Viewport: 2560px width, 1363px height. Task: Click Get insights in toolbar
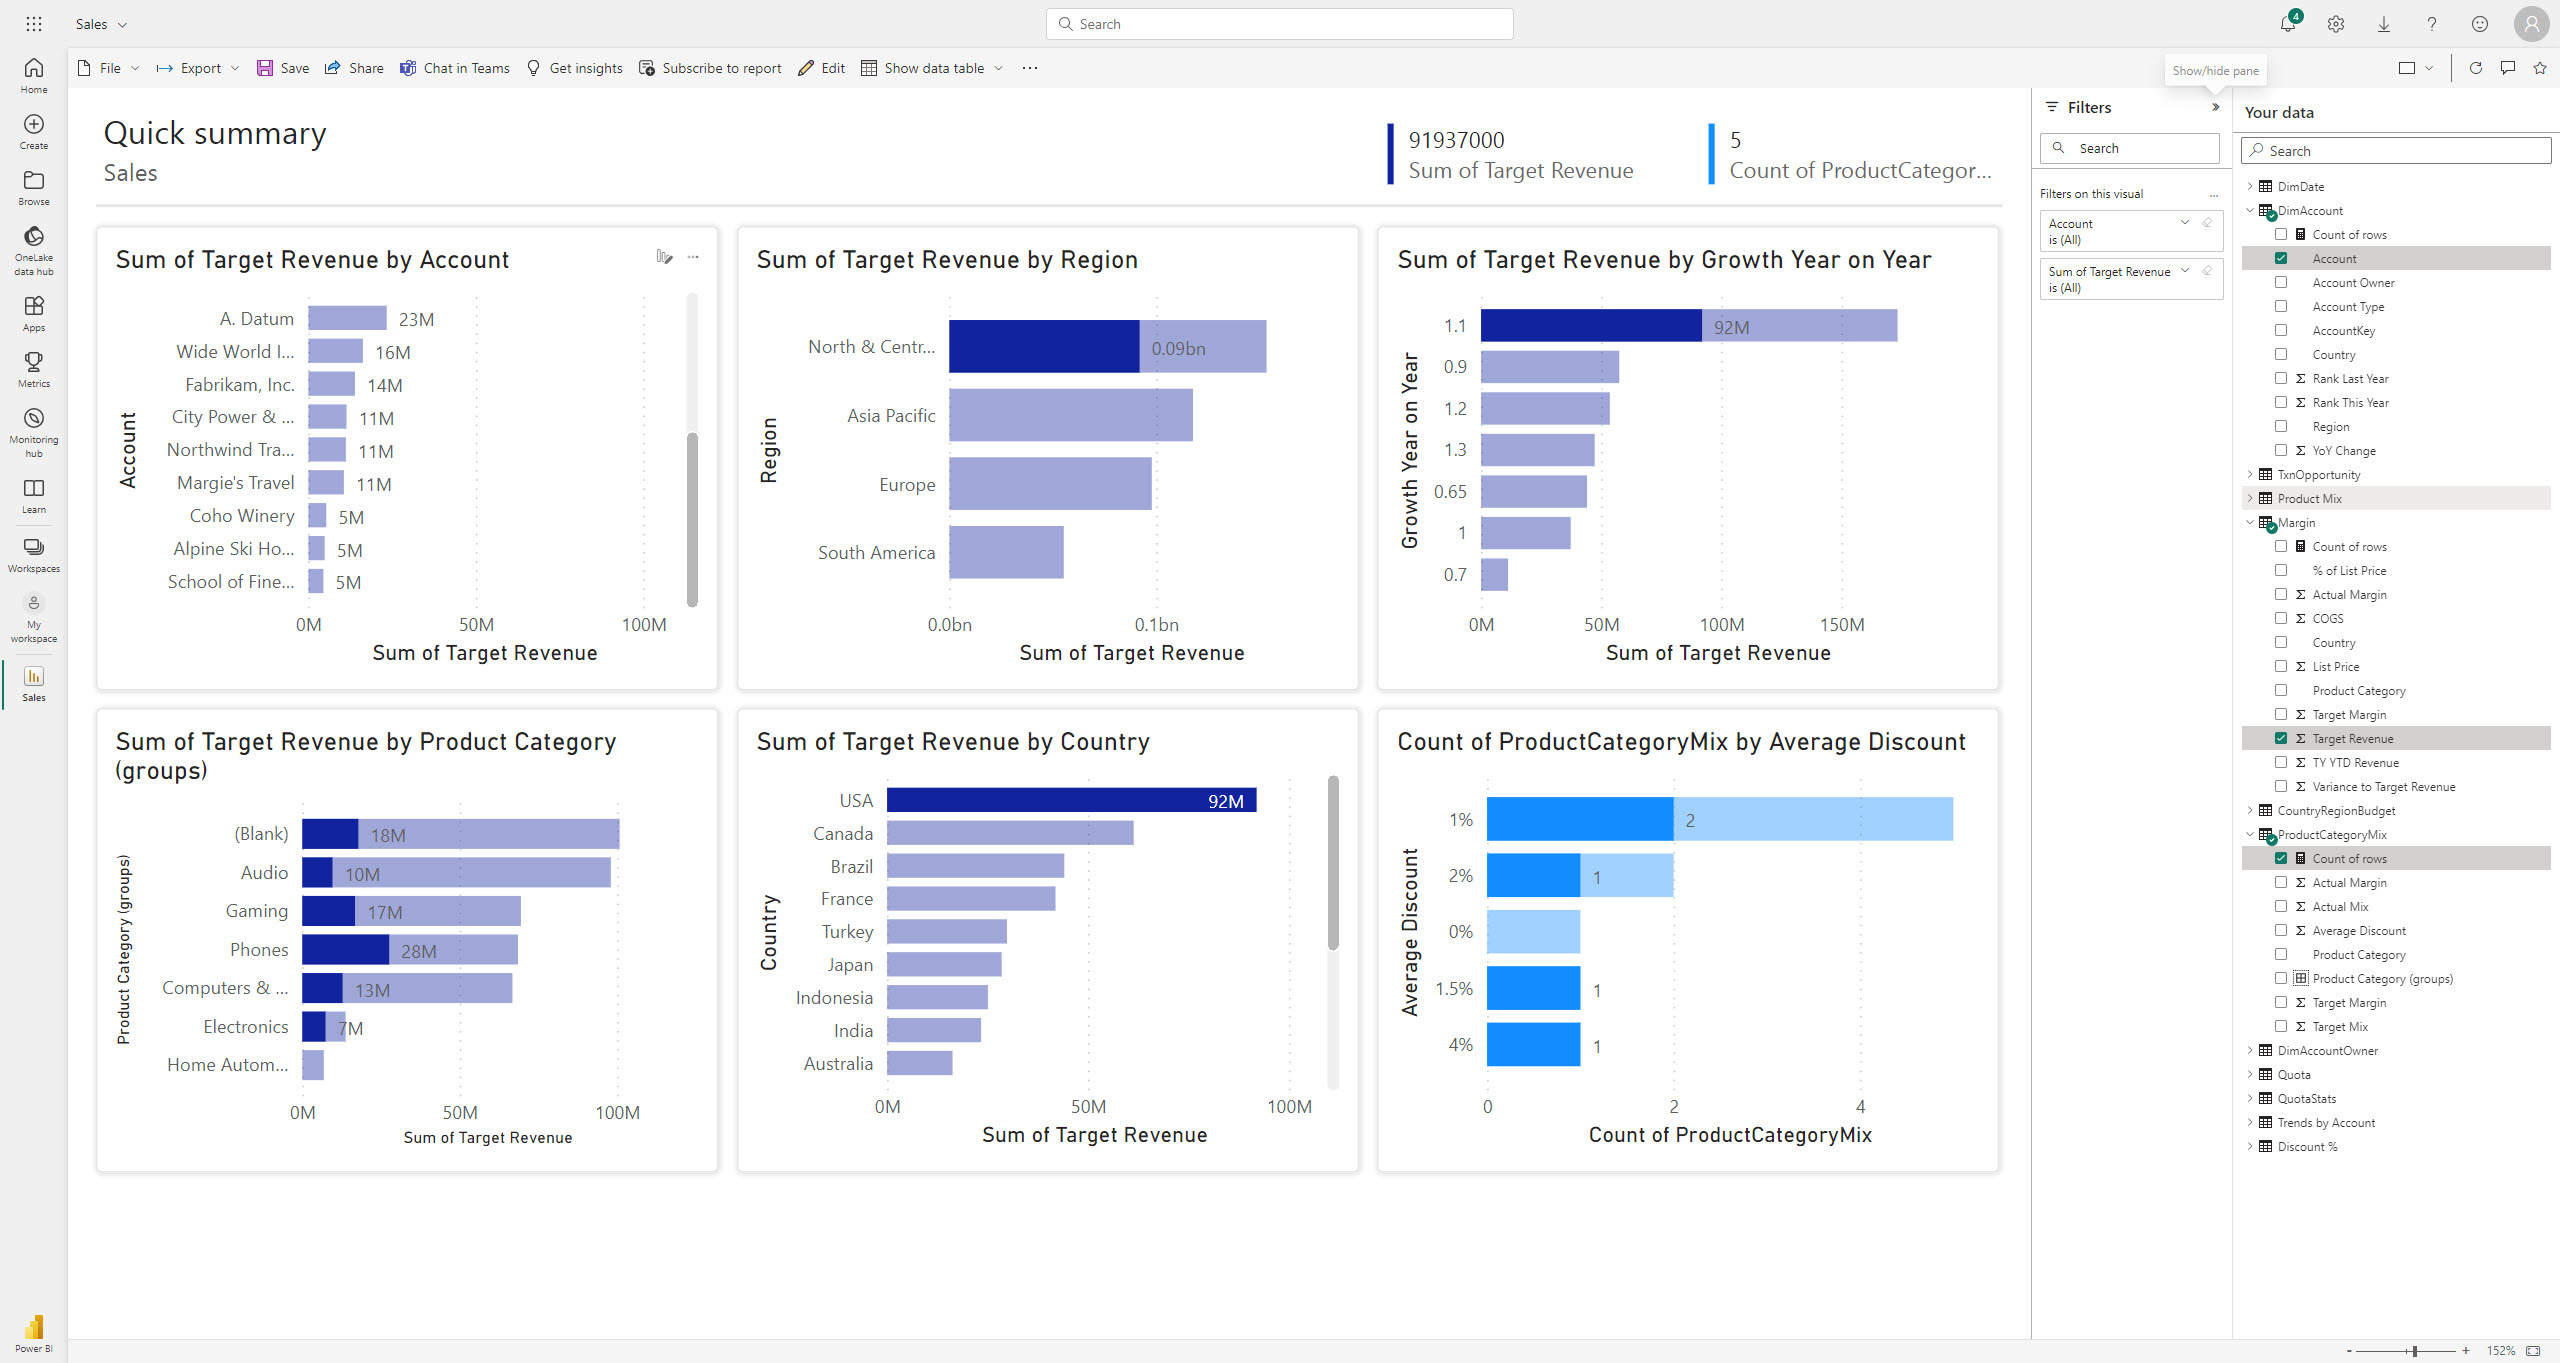pyautogui.click(x=574, y=68)
